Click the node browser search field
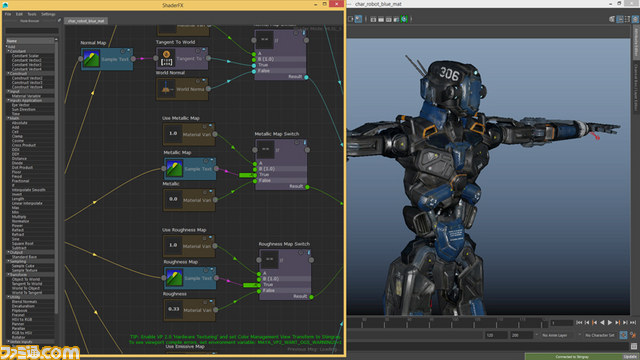The height and width of the screenshot is (360, 640). pos(32,31)
